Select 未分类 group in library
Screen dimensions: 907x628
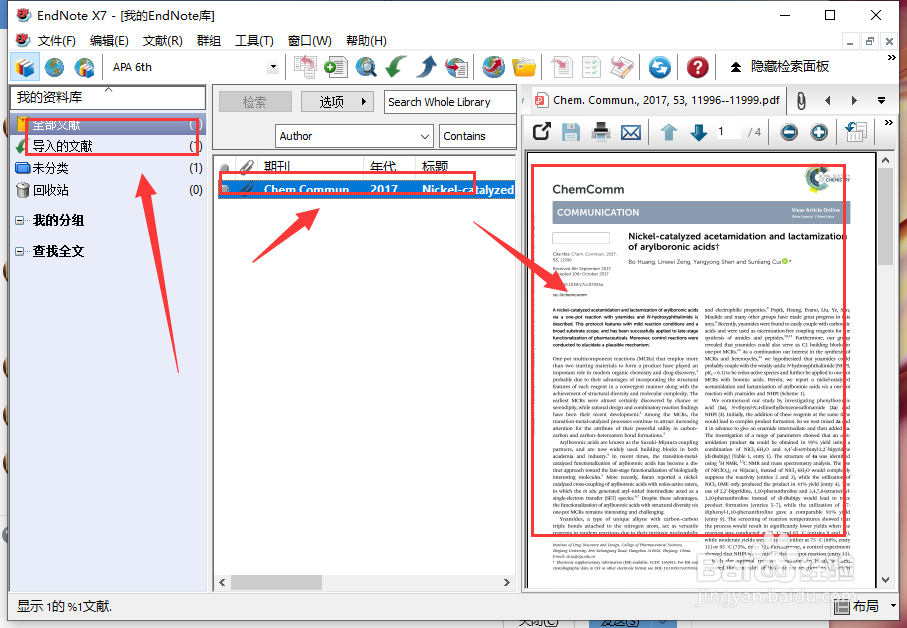coord(109,168)
